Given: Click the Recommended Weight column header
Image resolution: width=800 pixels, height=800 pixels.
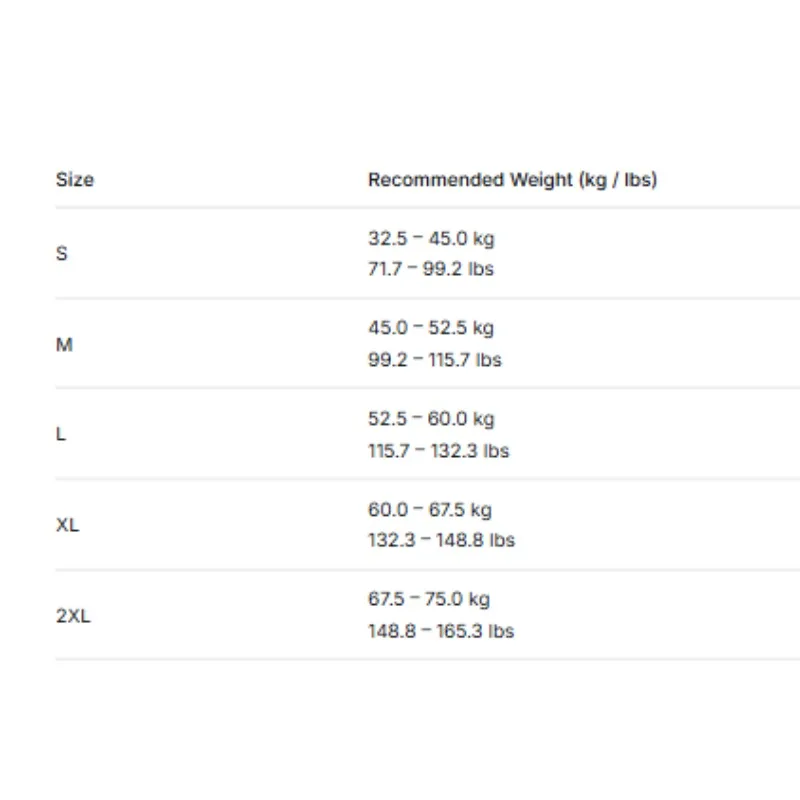Looking at the screenshot, I should coord(512,180).
